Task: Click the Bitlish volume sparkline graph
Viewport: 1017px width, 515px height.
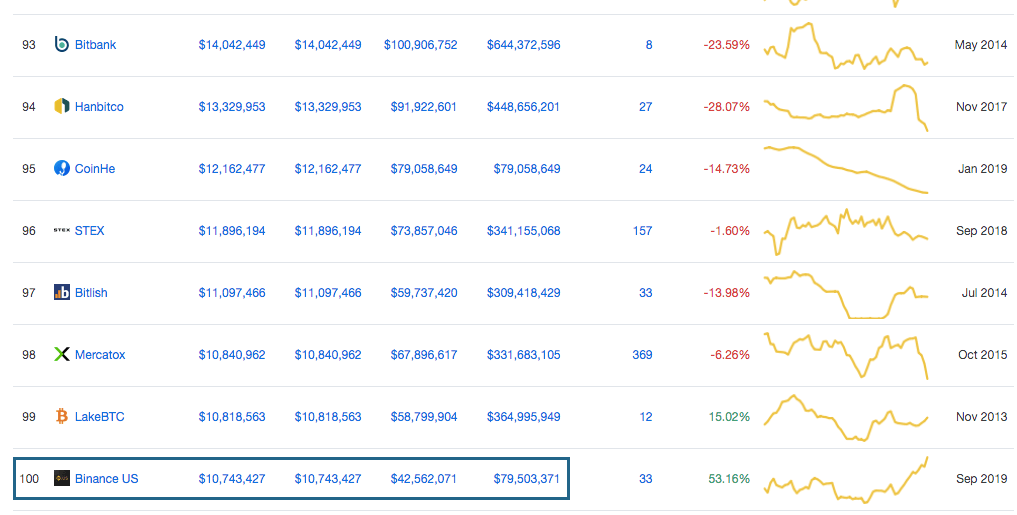Action: [846, 294]
